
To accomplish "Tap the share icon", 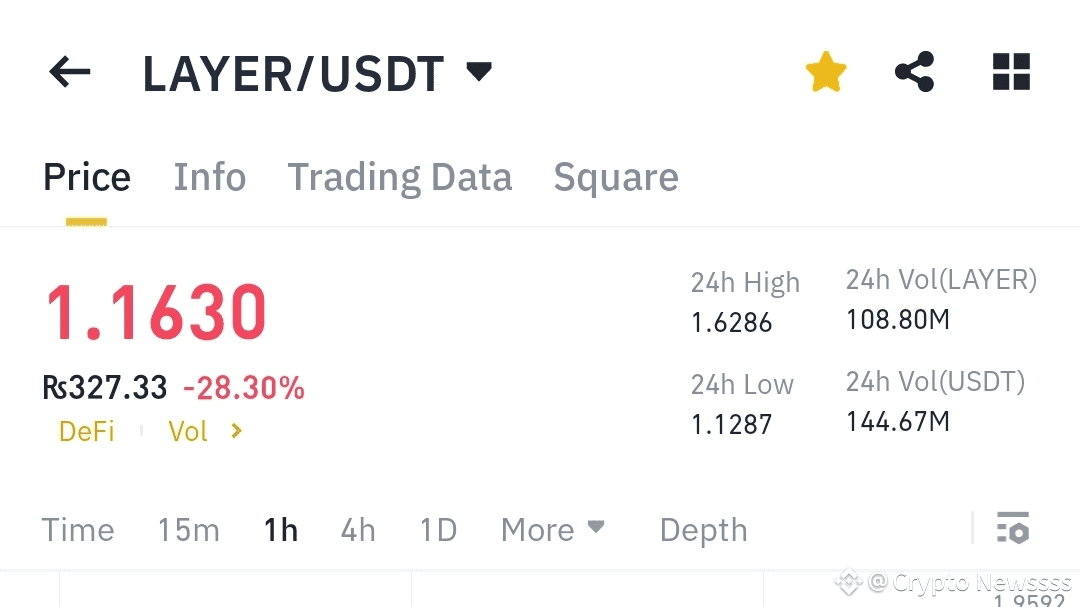I will pyautogui.click(x=914, y=72).
